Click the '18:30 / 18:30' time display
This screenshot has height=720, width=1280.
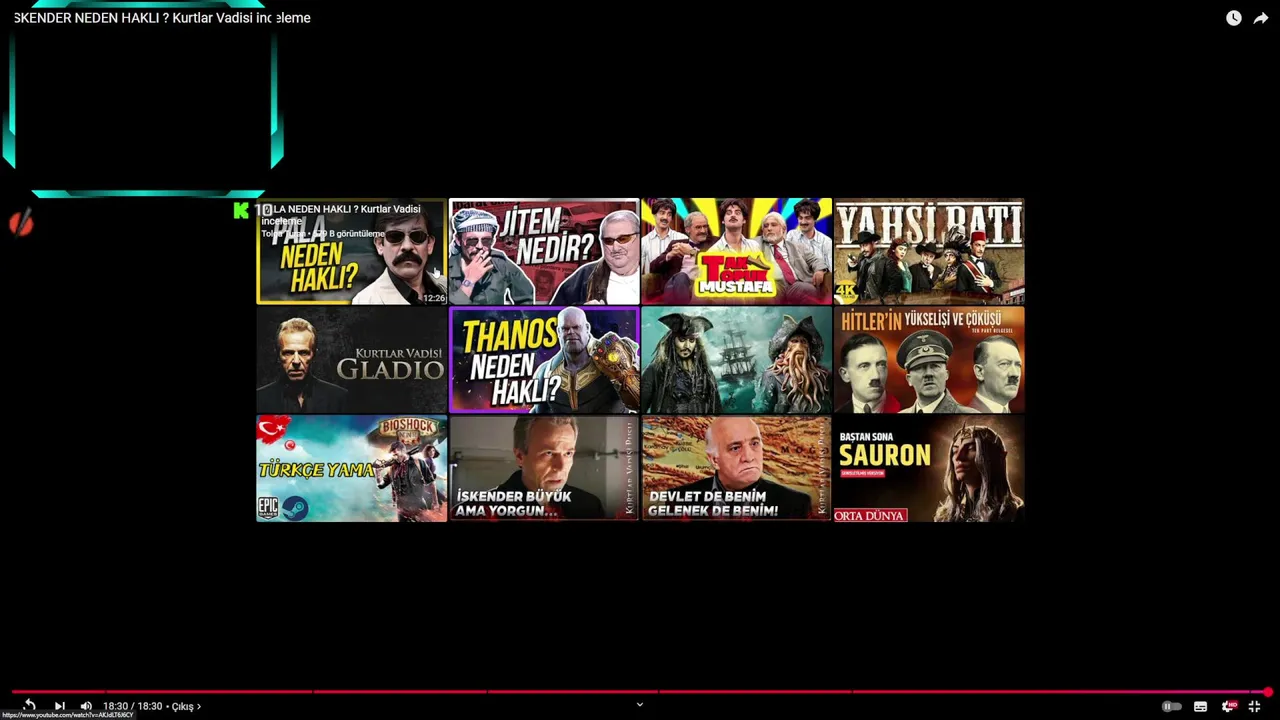click(x=132, y=706)
